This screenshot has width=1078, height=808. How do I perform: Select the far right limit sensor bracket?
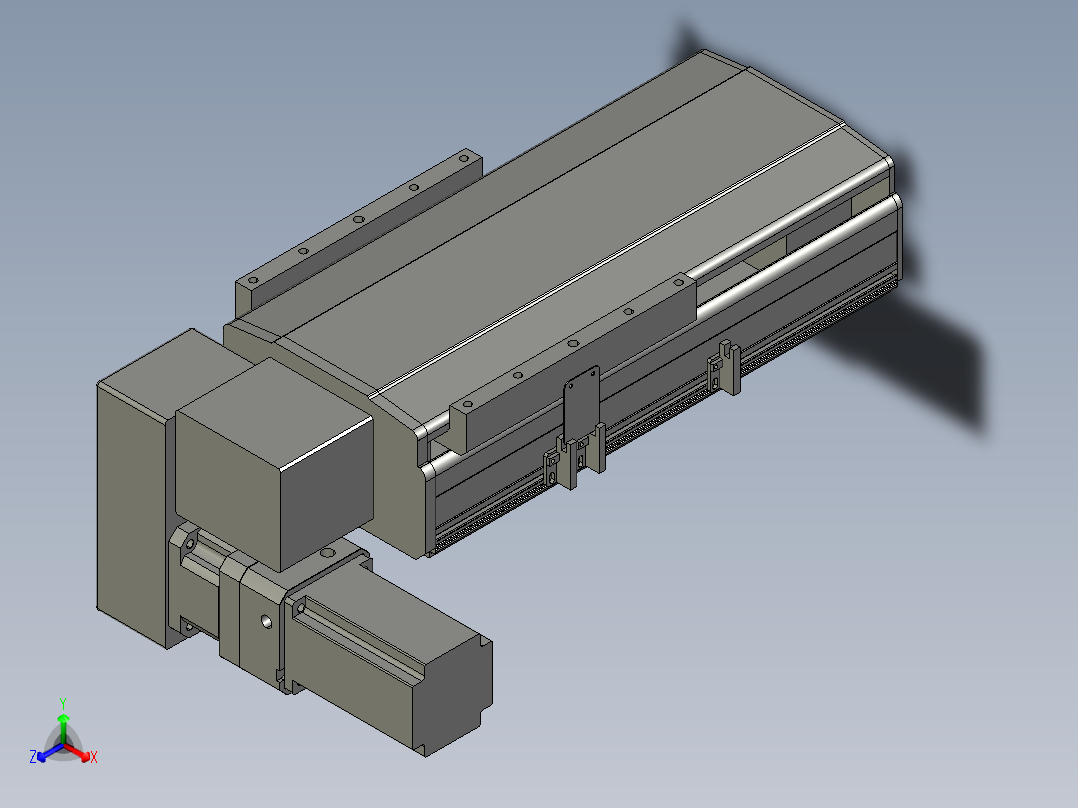[x=725, y=367]
